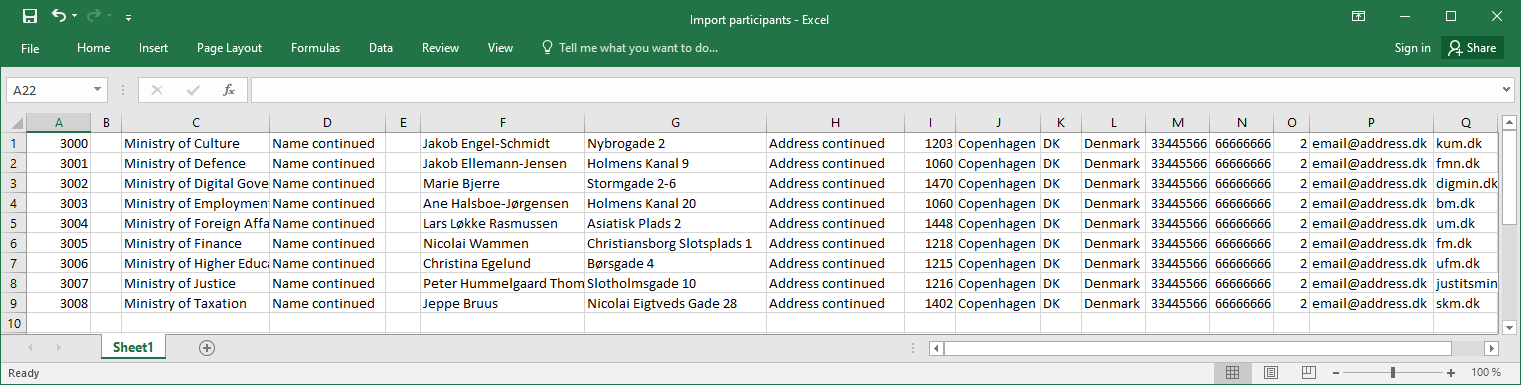Screen dimensions: 1521x385
Task: Click cell Nicolai Eigtveds Gade 28
Action: pos(675,303)
